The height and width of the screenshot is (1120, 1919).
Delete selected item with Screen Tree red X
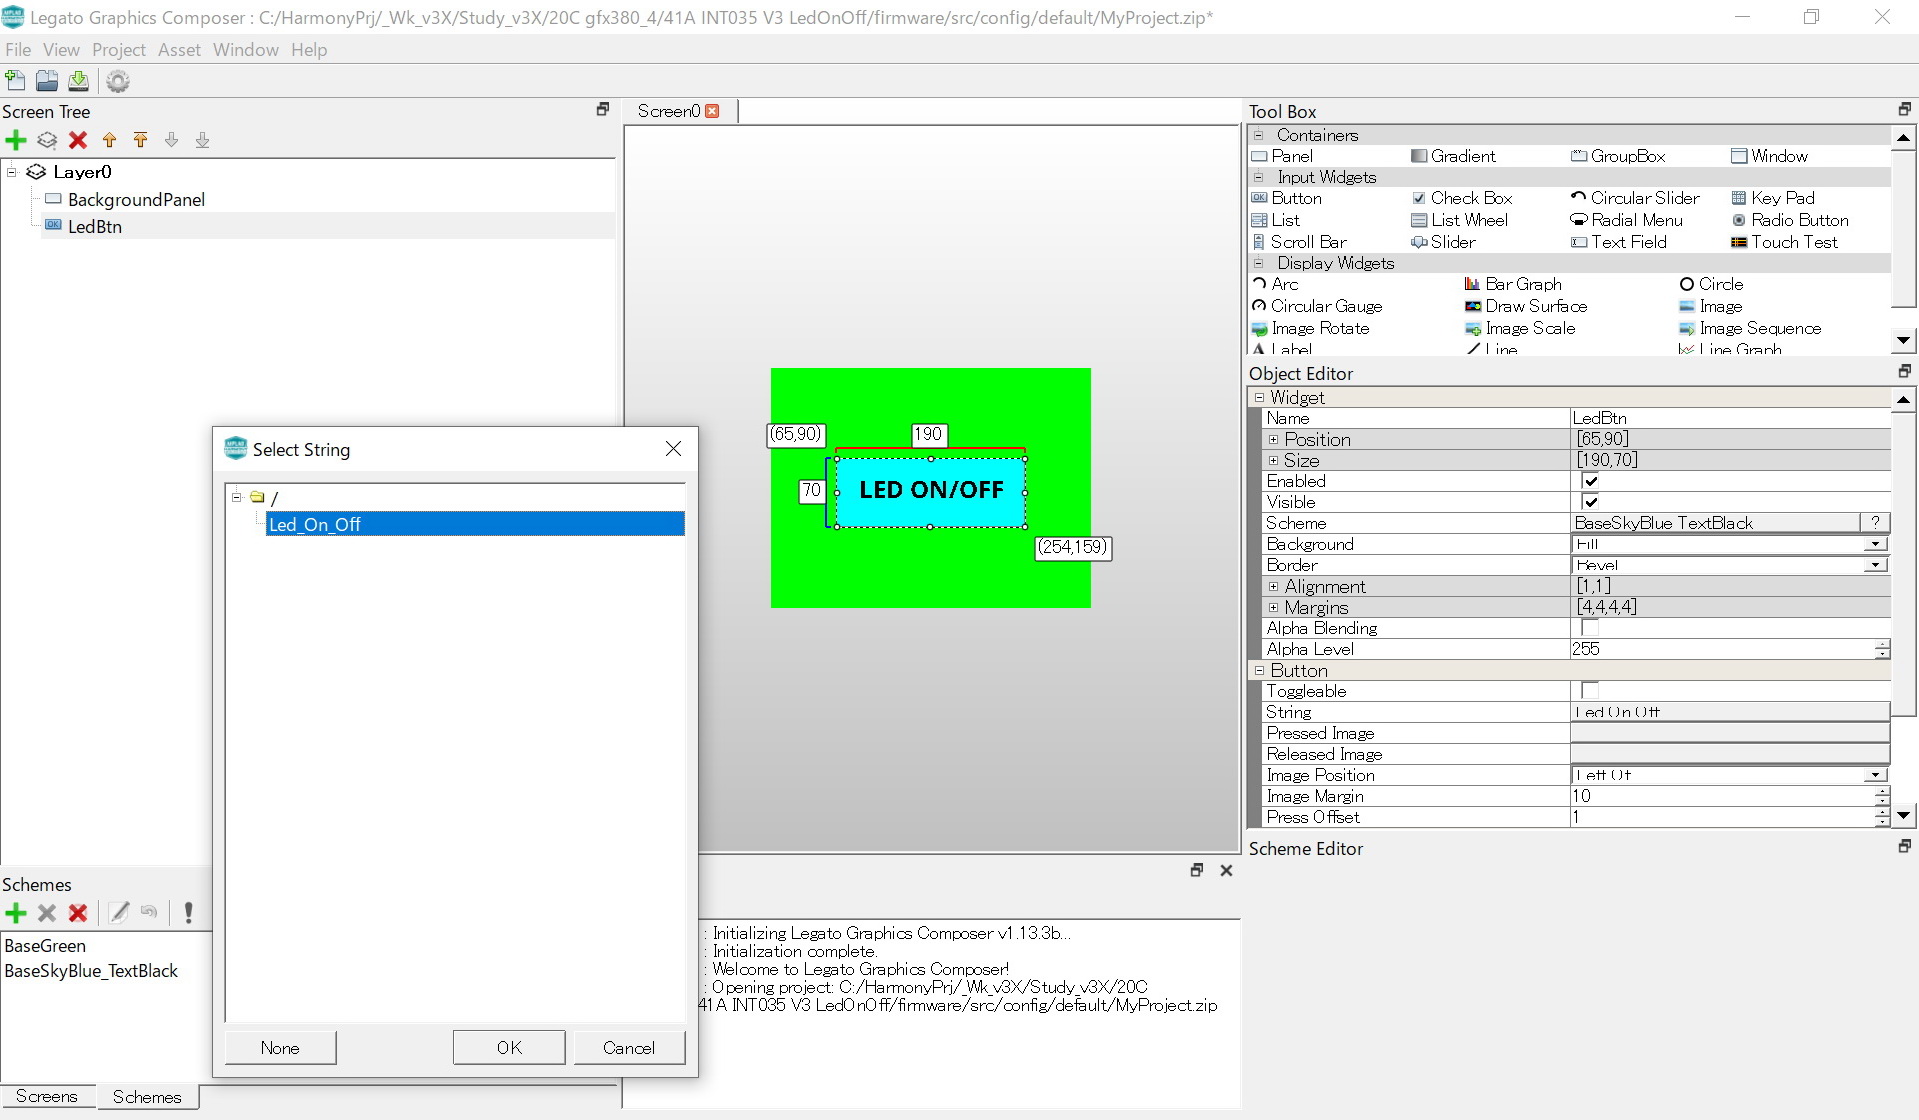pyautogui.click(x=78, y=140)
